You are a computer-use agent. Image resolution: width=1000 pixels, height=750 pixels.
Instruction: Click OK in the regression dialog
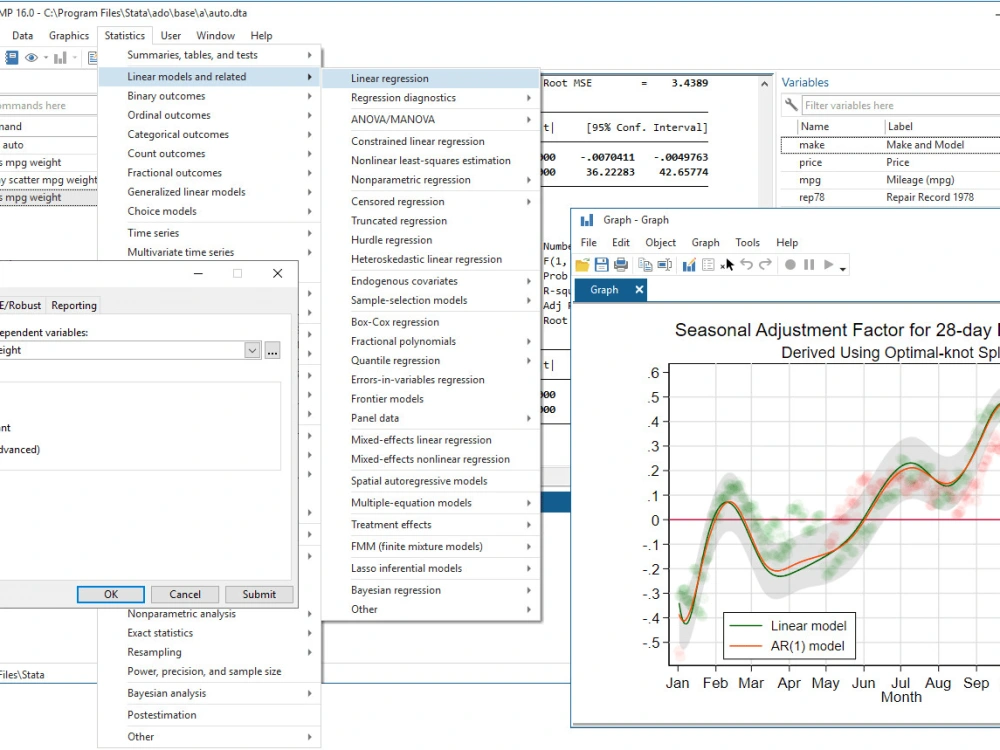pos(111,594)
